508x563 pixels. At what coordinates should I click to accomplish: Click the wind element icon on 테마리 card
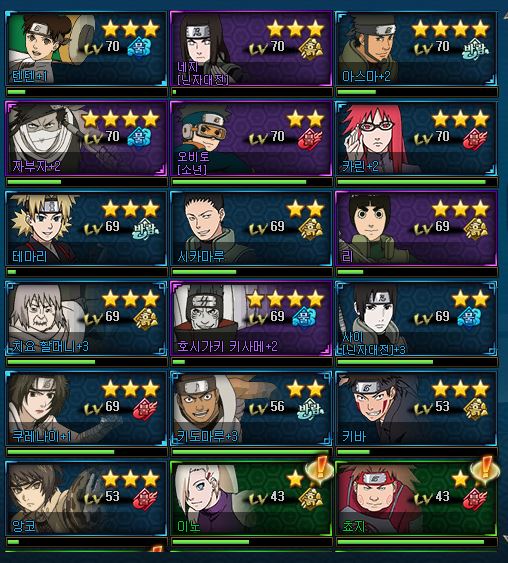146,228
